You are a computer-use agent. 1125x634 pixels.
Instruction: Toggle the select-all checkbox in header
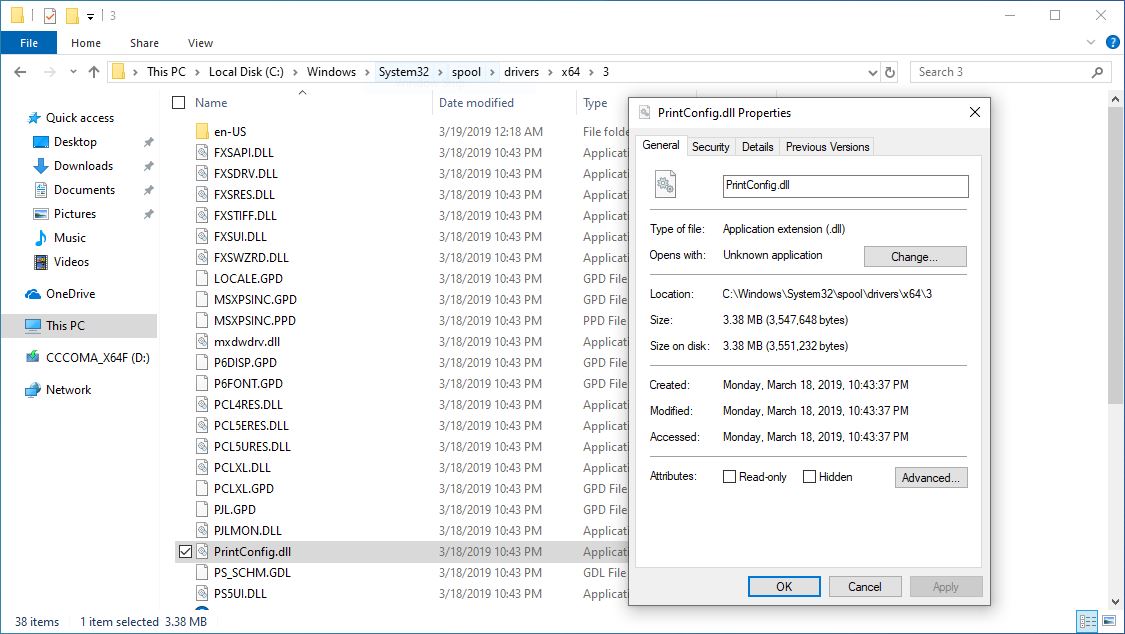[x=179, y=103]
